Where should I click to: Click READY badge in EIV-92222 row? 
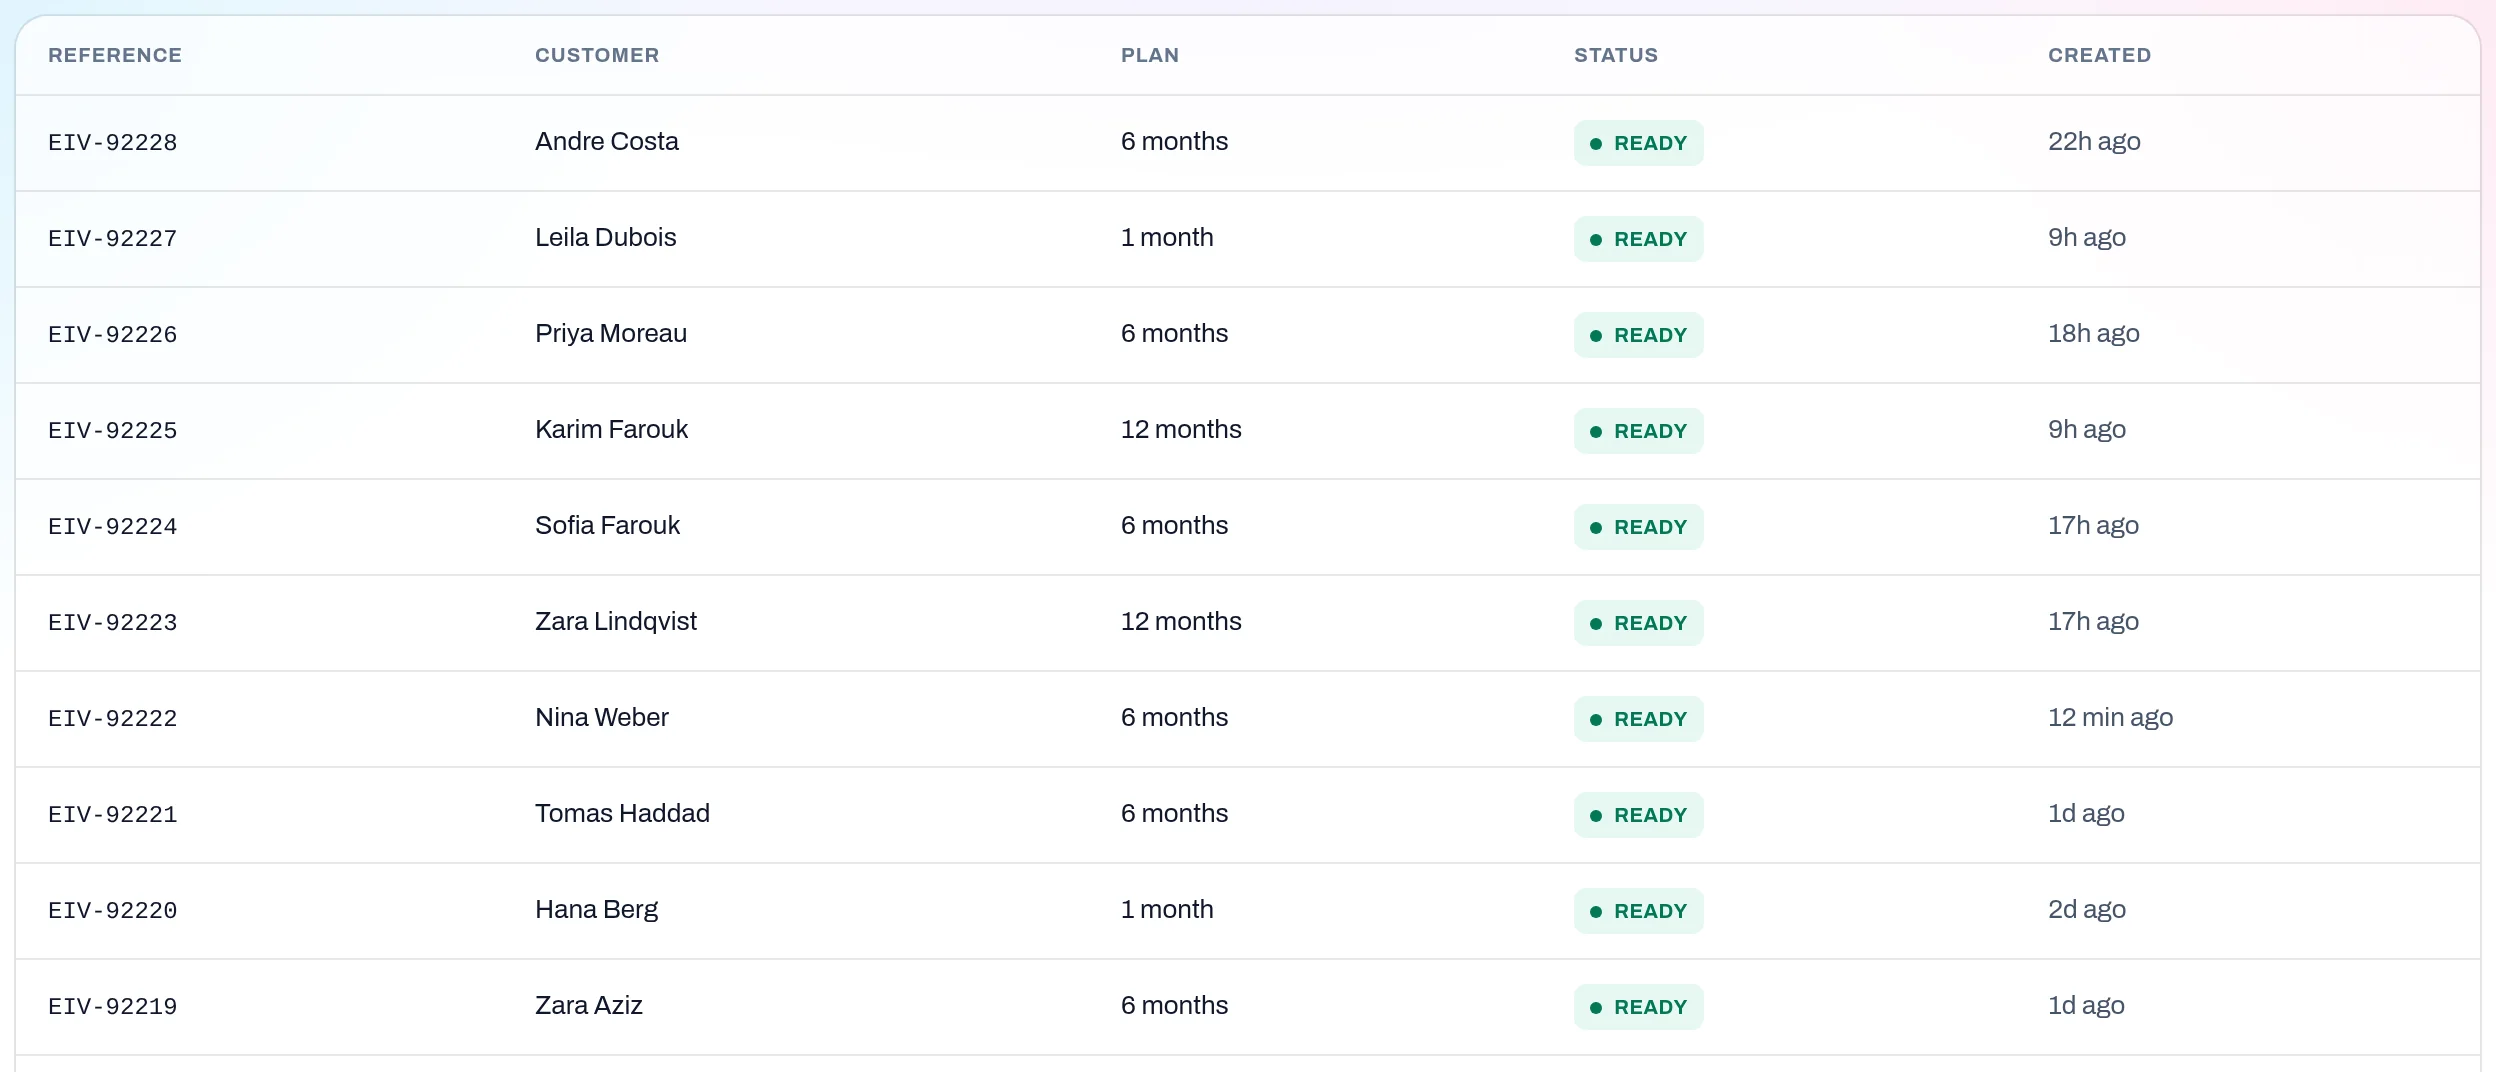(1639, 719)
